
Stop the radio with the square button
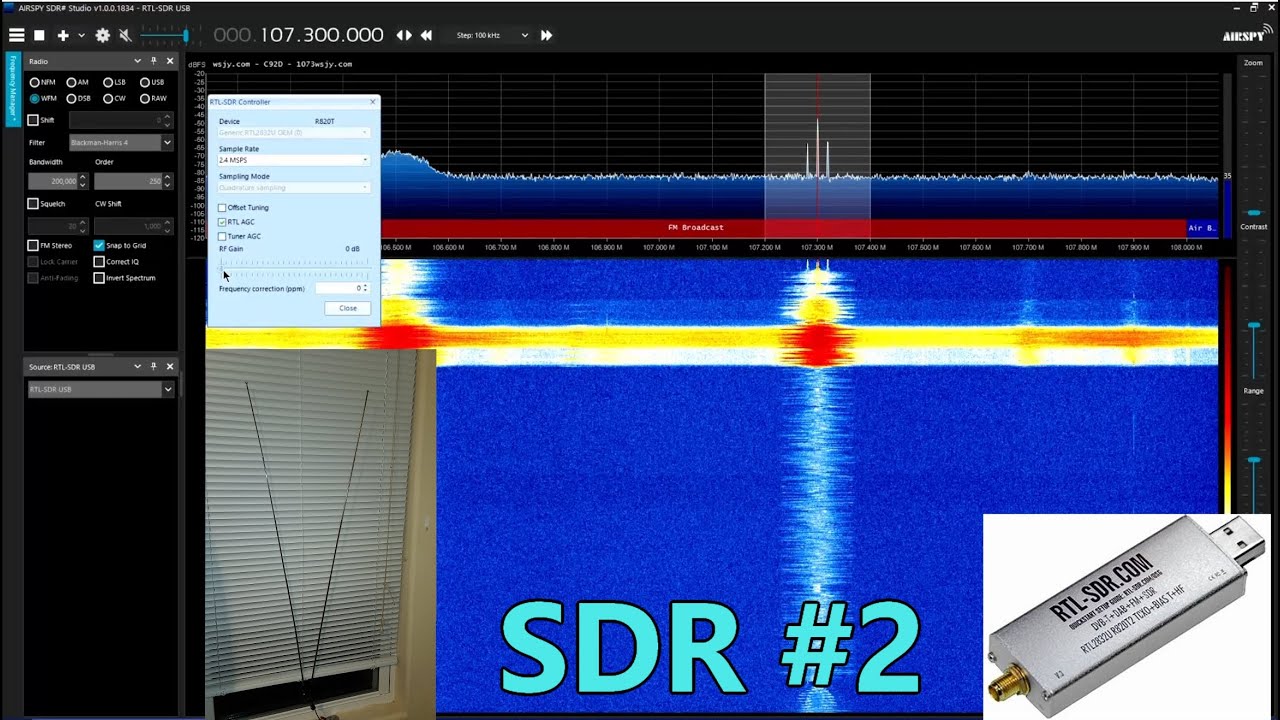point(39,35)
